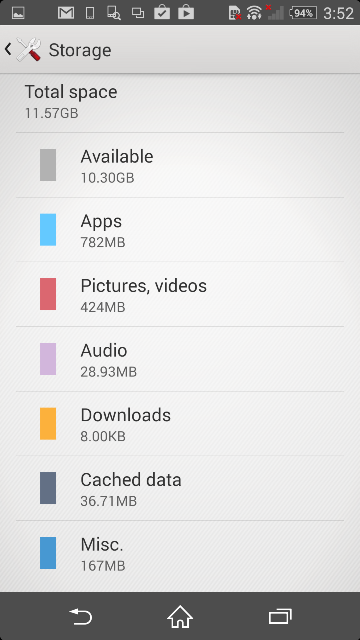This screenshot has height=640, width=360.
Task: Tap the back chevron beside Storage
Action: click(8, 50)
